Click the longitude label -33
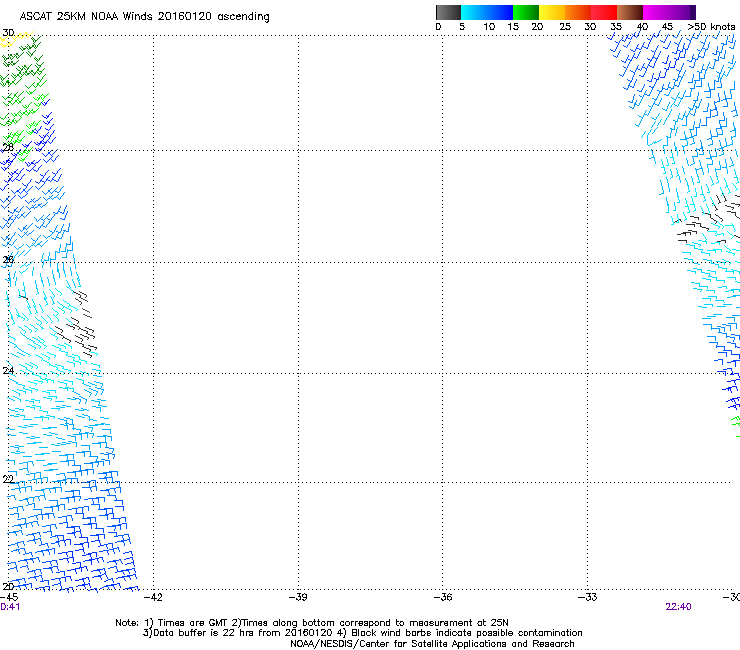Image resolution: width=740 pixels, height=650 pixels. pyautogui.click(x=588, y=597)
